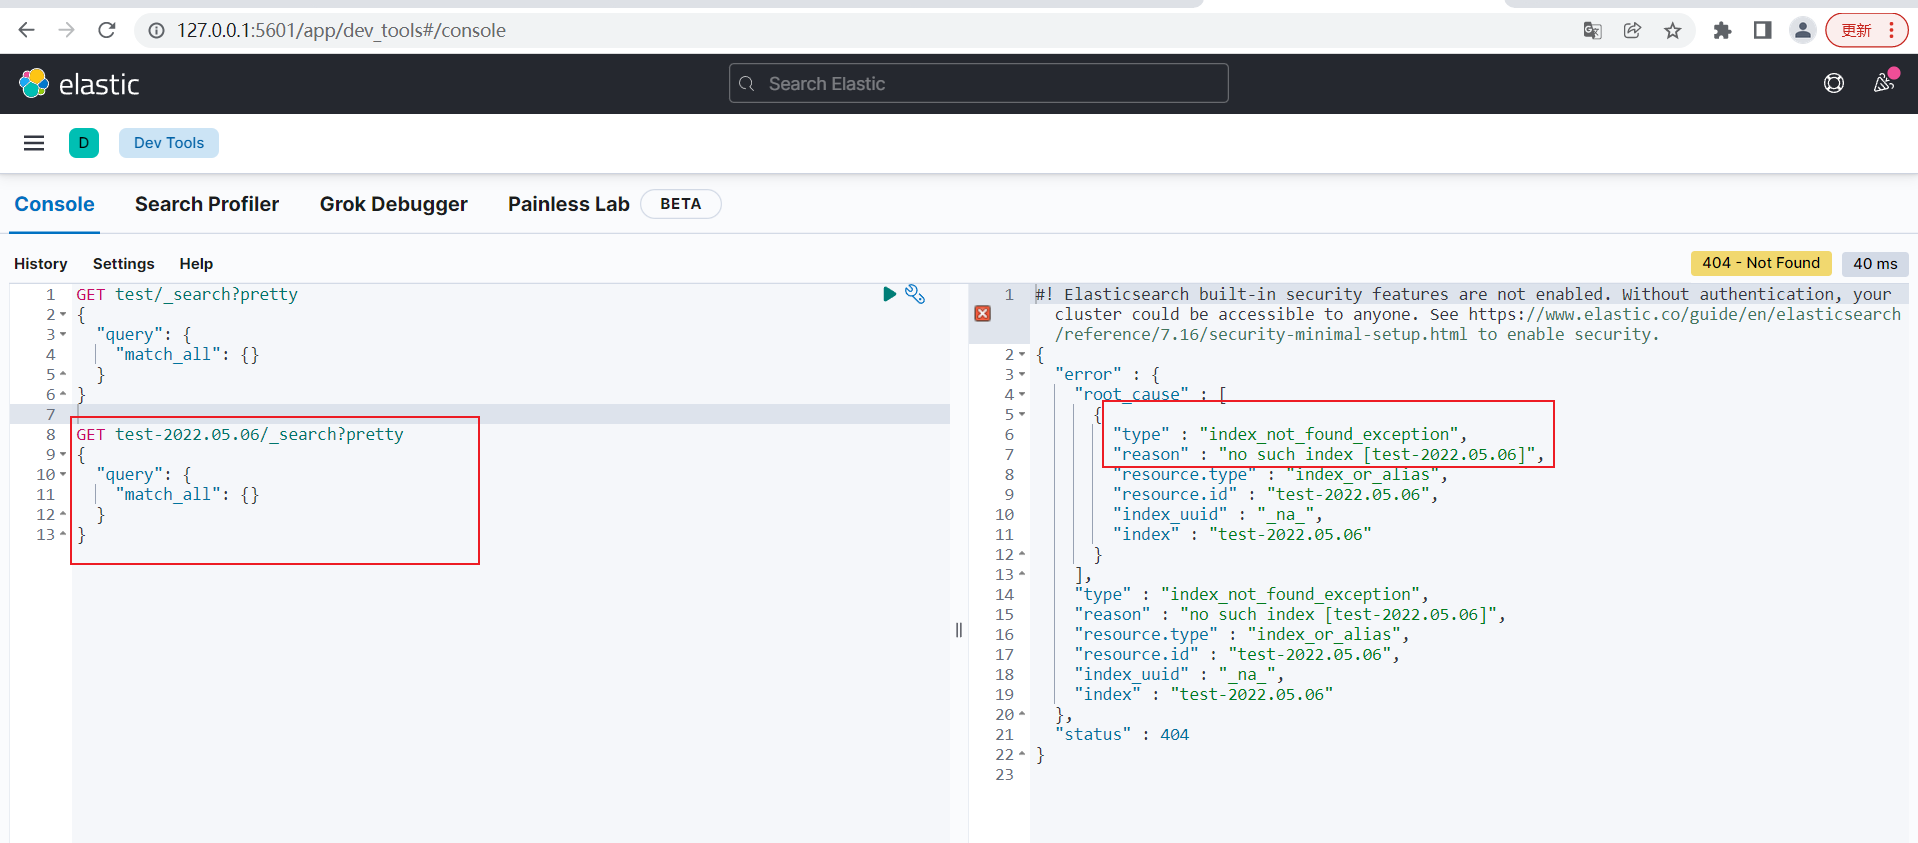View site information icon in address bar
Image resolution: width=1918 pixels, height=843 pixels.
click(157, 31)
